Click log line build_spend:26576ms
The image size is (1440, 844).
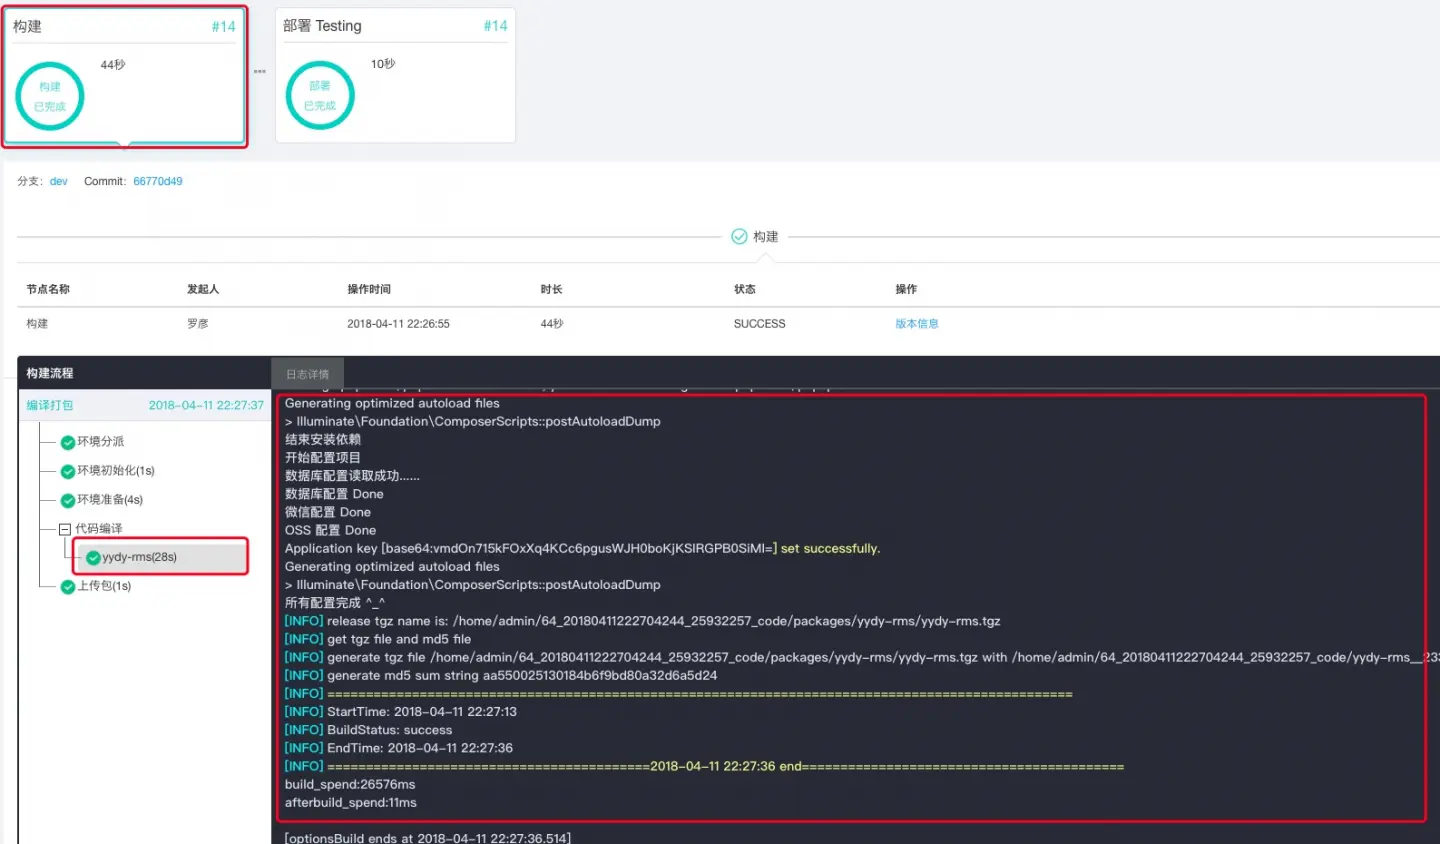point(350,784)
